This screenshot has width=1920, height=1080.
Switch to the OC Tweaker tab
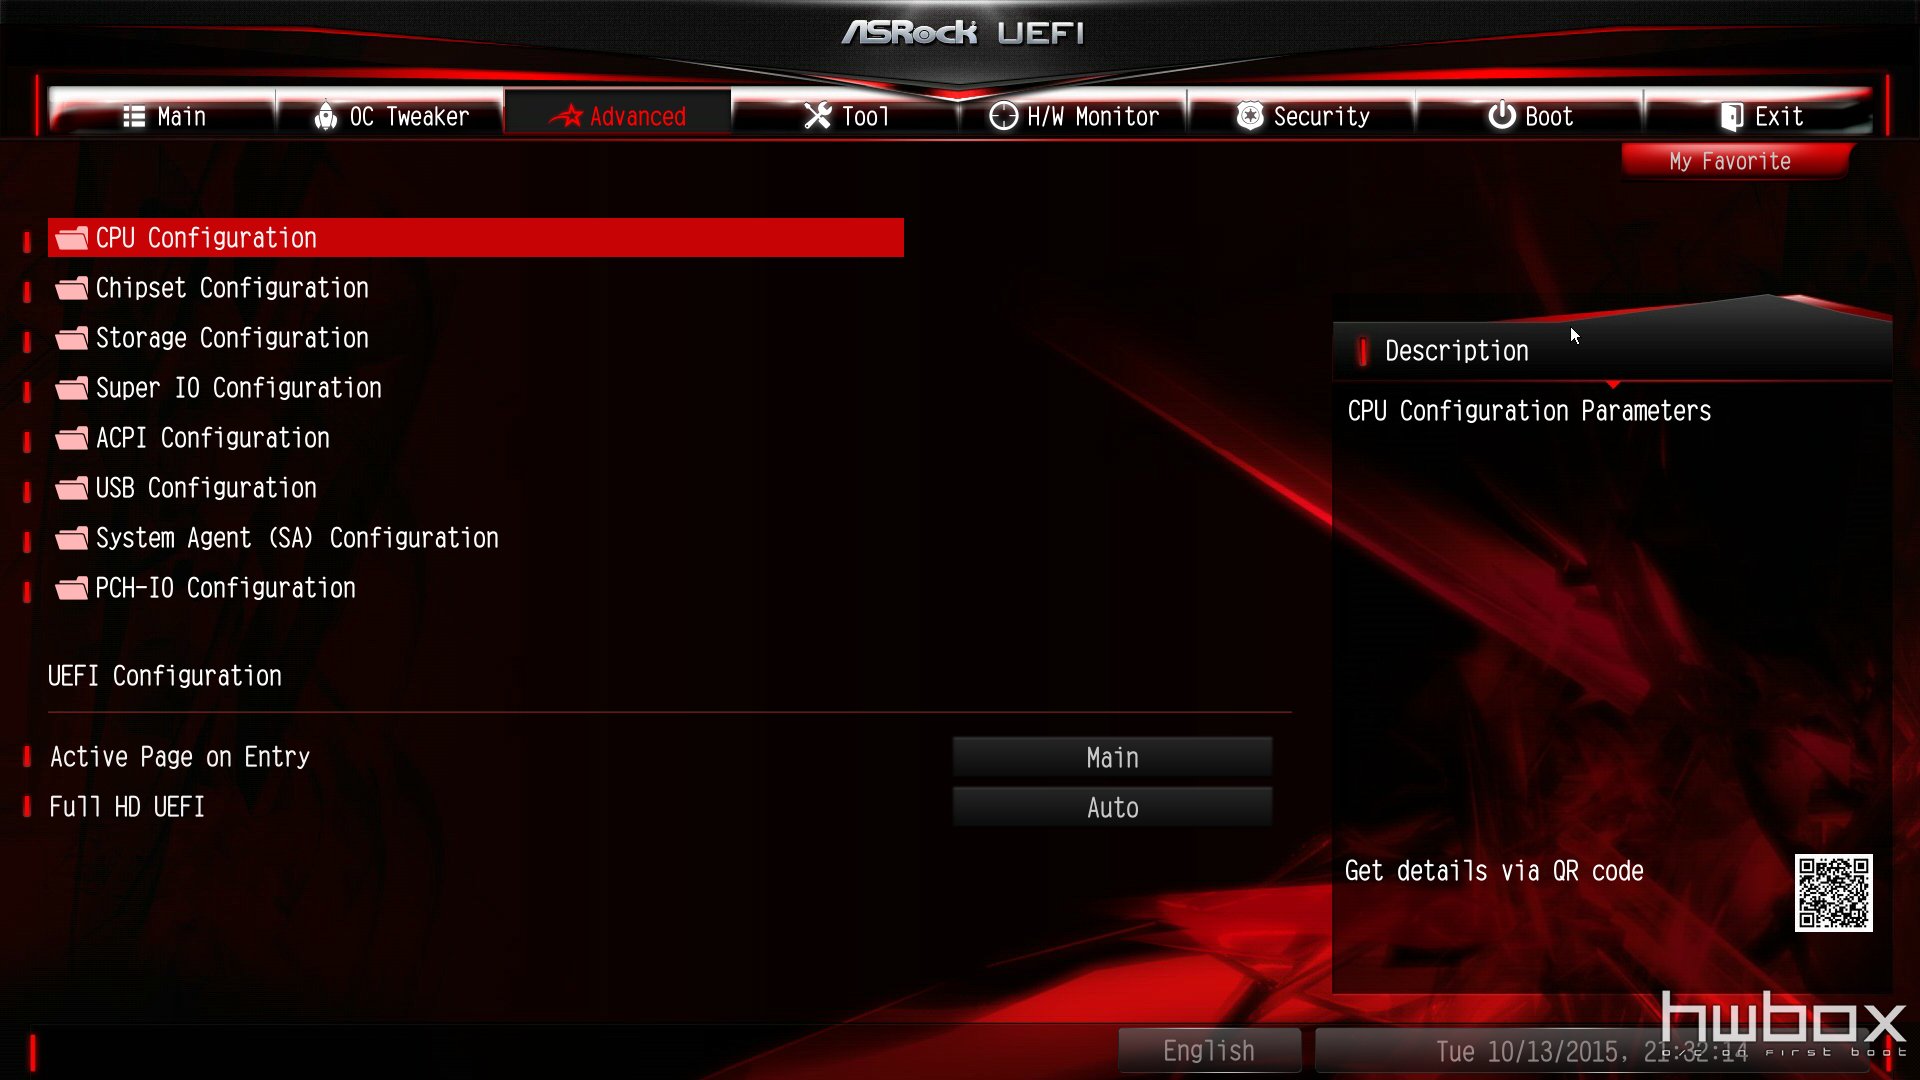[x=390, y=115]
